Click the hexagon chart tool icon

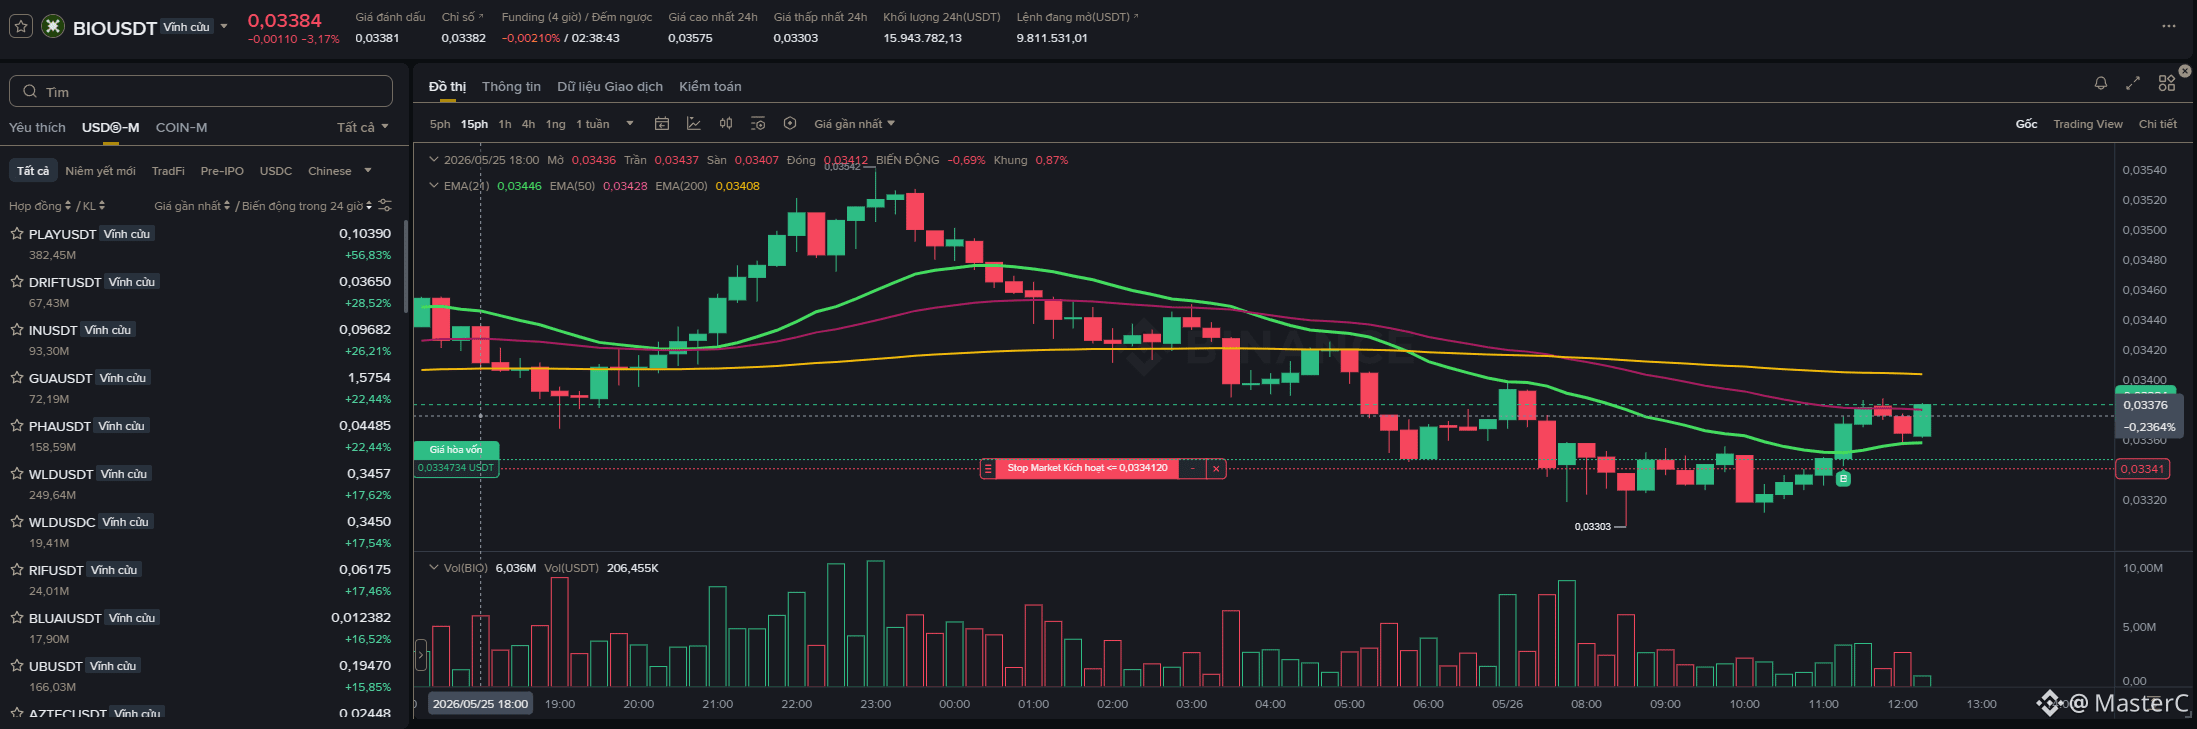(790, 123)
